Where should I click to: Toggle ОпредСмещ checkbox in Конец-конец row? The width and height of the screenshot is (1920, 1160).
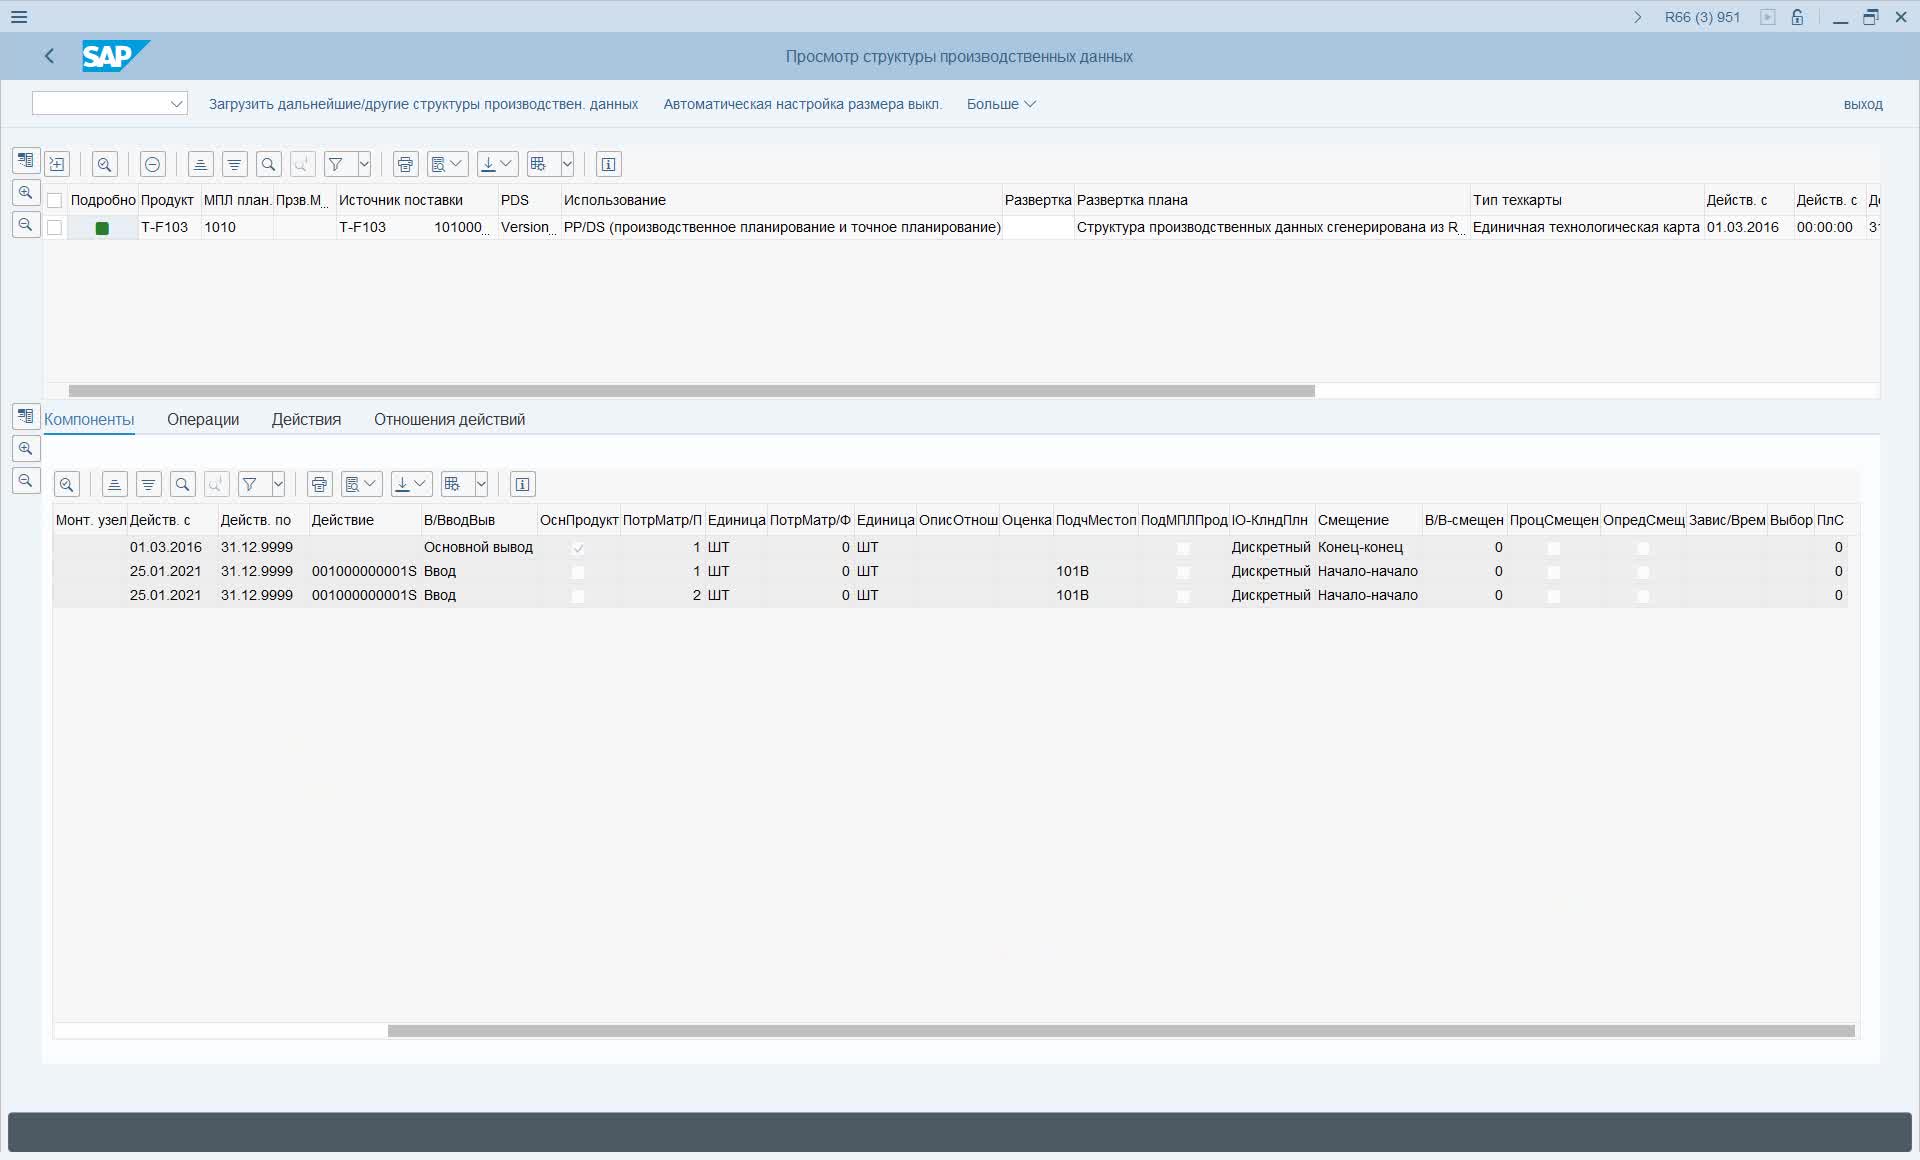click(1644, 548)
